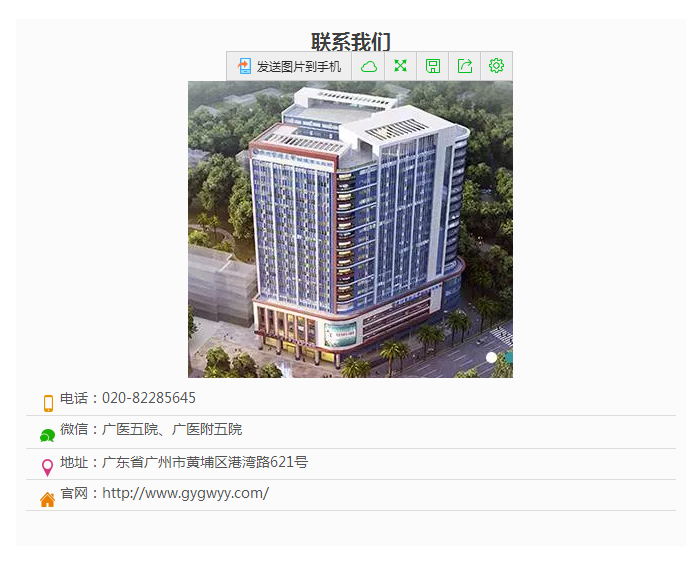
Task: Click the hospital building image
Action: point(350,229)
